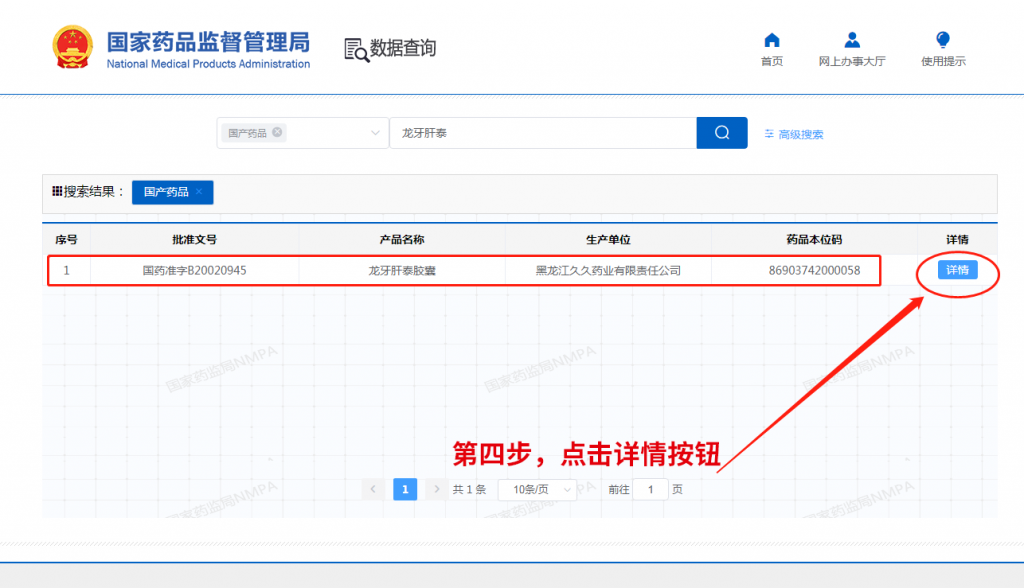This screenshot has height=588, width=1024.
Task: Click the product name 龙牙肝泰胶囊
Action: [x=402, y=270]
